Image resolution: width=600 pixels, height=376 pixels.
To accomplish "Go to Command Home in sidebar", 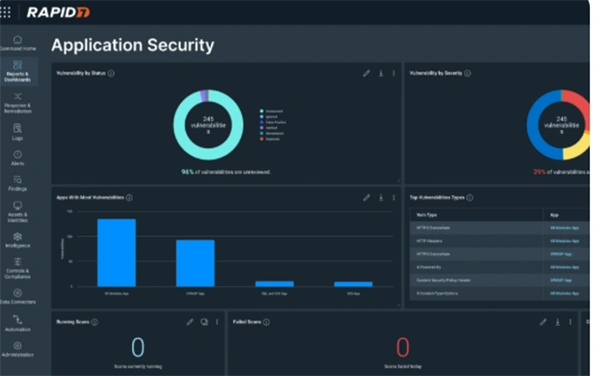I will click(x=18, y=43).
